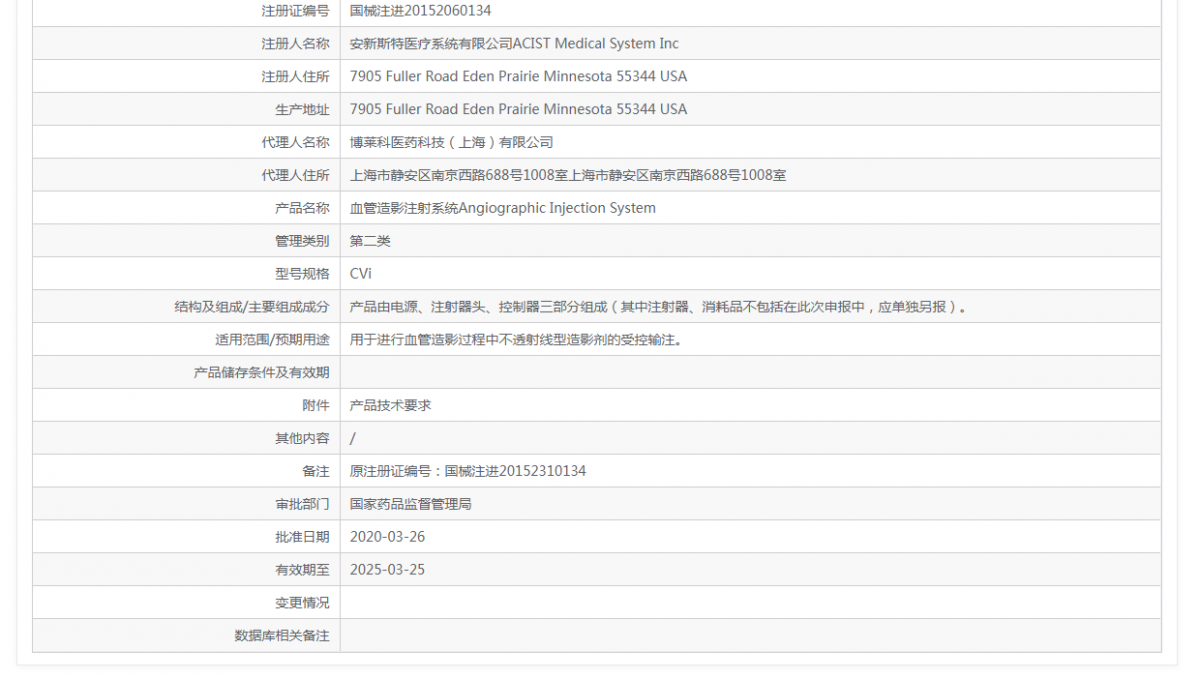Click registration number 国械注进20152060134
This screenshot has width=1200, height=679.
tap(420, 10)
